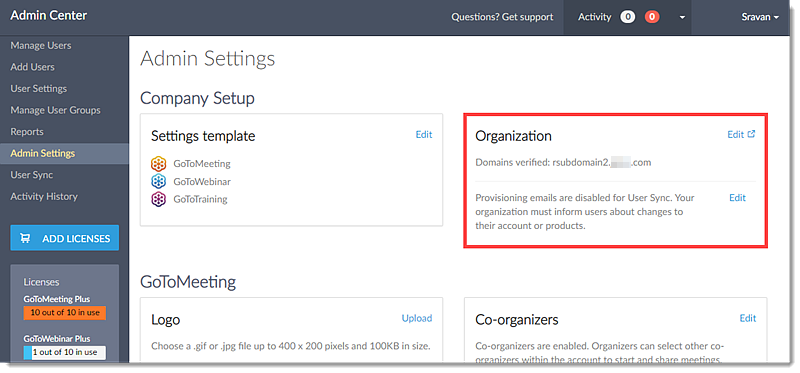Click the Settings template card title
Image resolution: width=800 pixels, height=373 pixels.
pos(203,136)
